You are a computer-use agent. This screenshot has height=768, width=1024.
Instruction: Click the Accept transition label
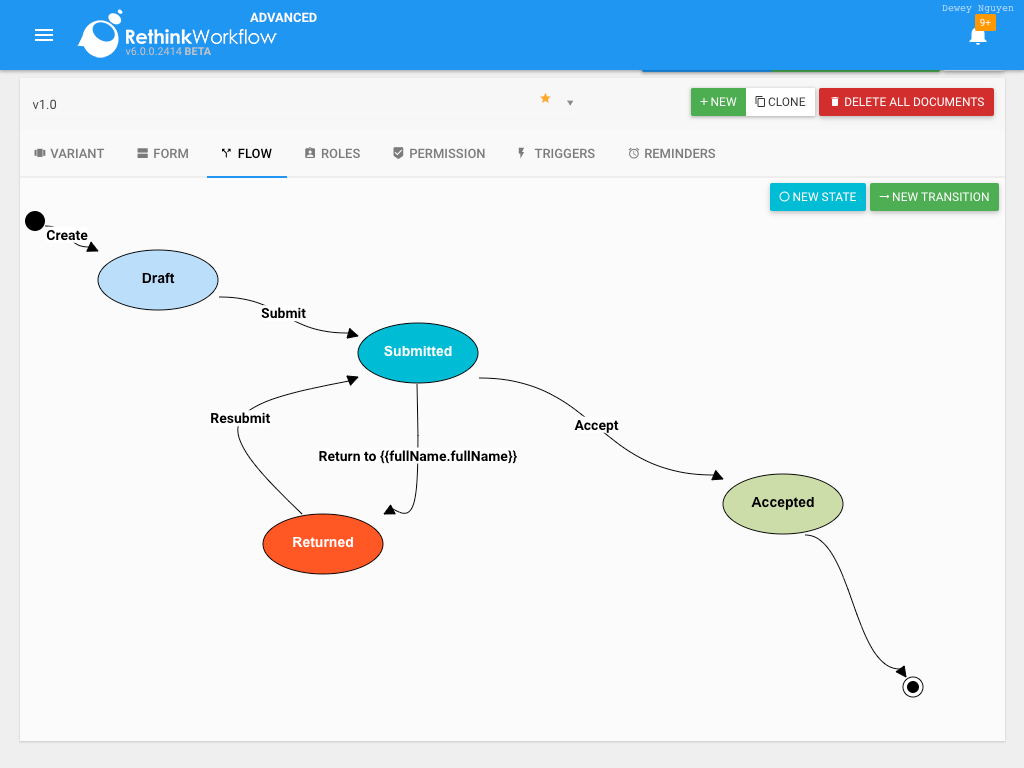(596, 425)
